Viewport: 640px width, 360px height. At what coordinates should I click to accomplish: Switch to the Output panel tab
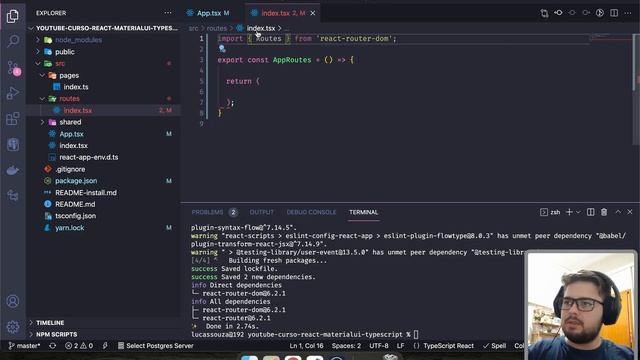pyautogui.click(x=262, y=212)
